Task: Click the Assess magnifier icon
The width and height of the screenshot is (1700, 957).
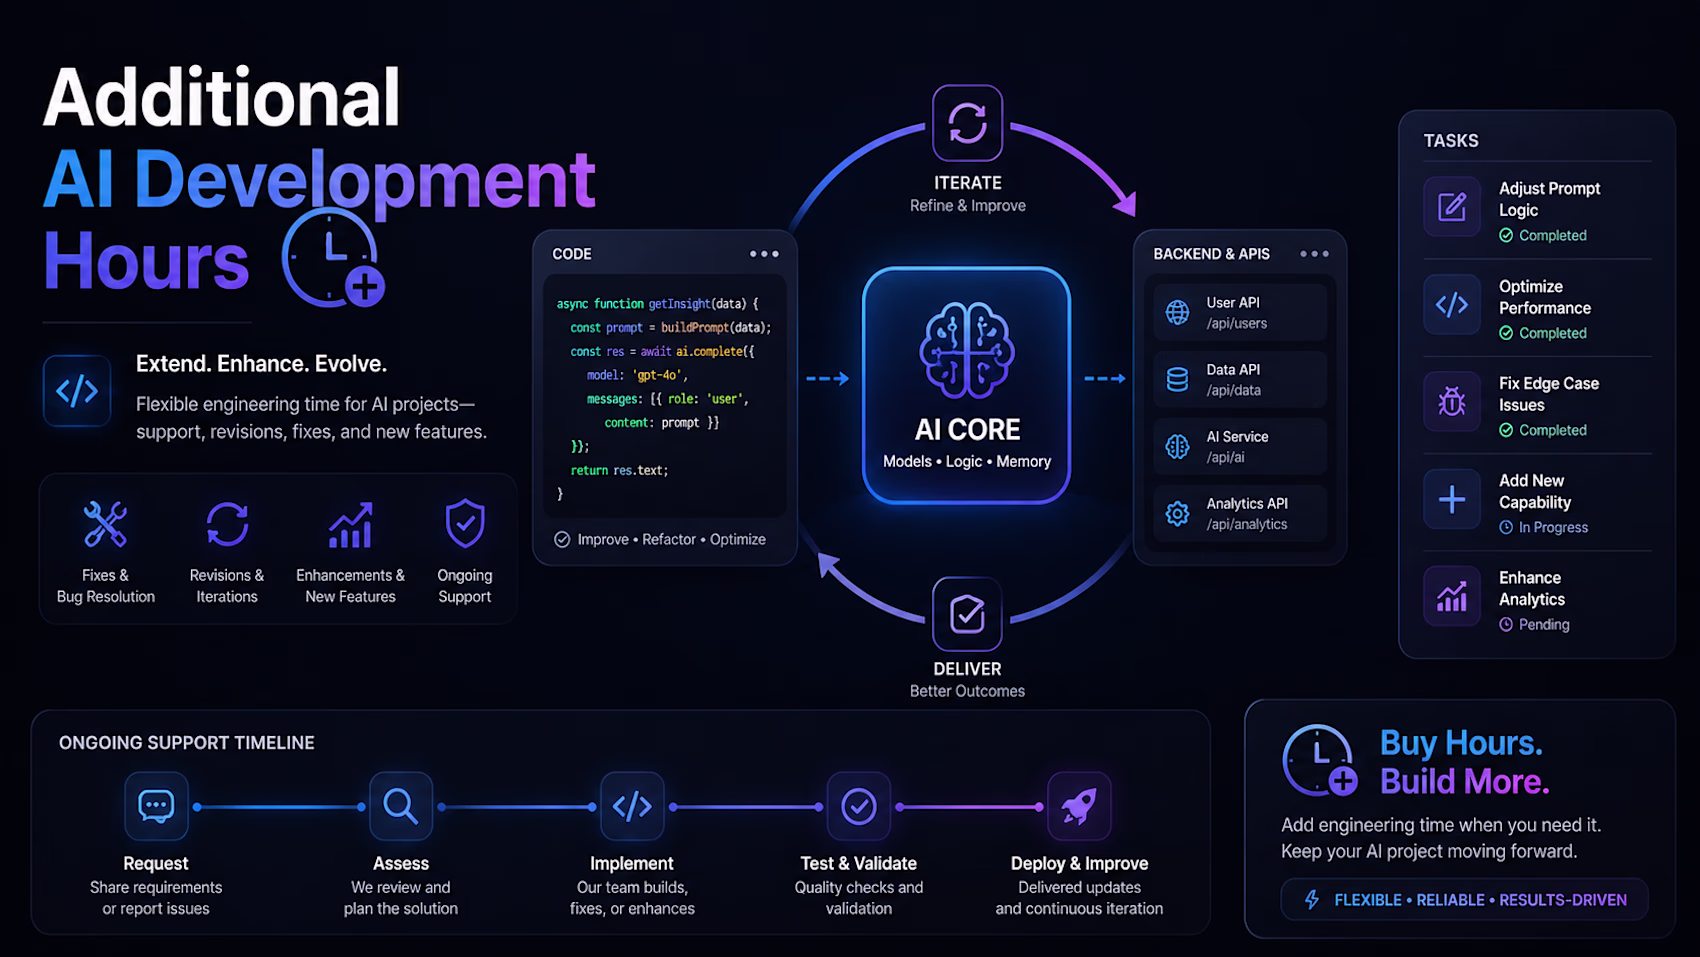Action: click(401, 806)
